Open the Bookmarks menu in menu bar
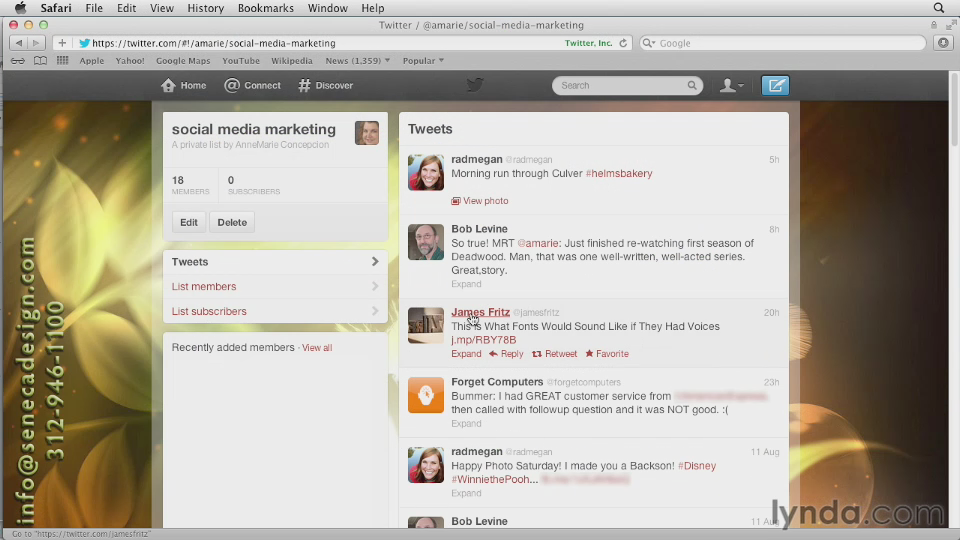 point(265,8)
